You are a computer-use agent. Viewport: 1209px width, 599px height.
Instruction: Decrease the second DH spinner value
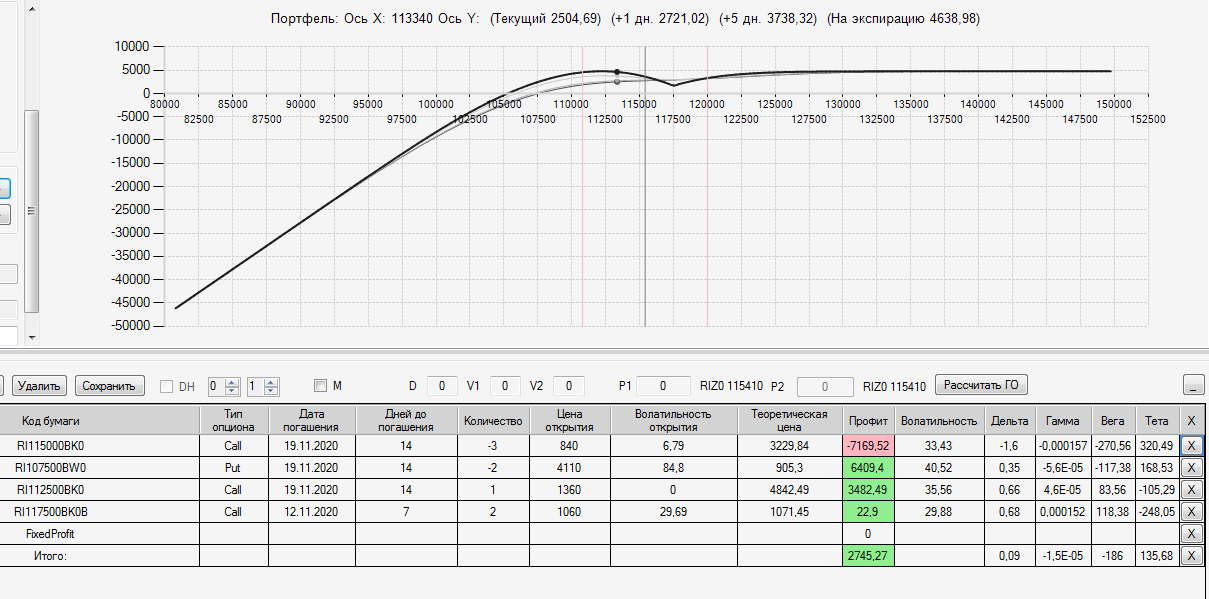point(272,390)
